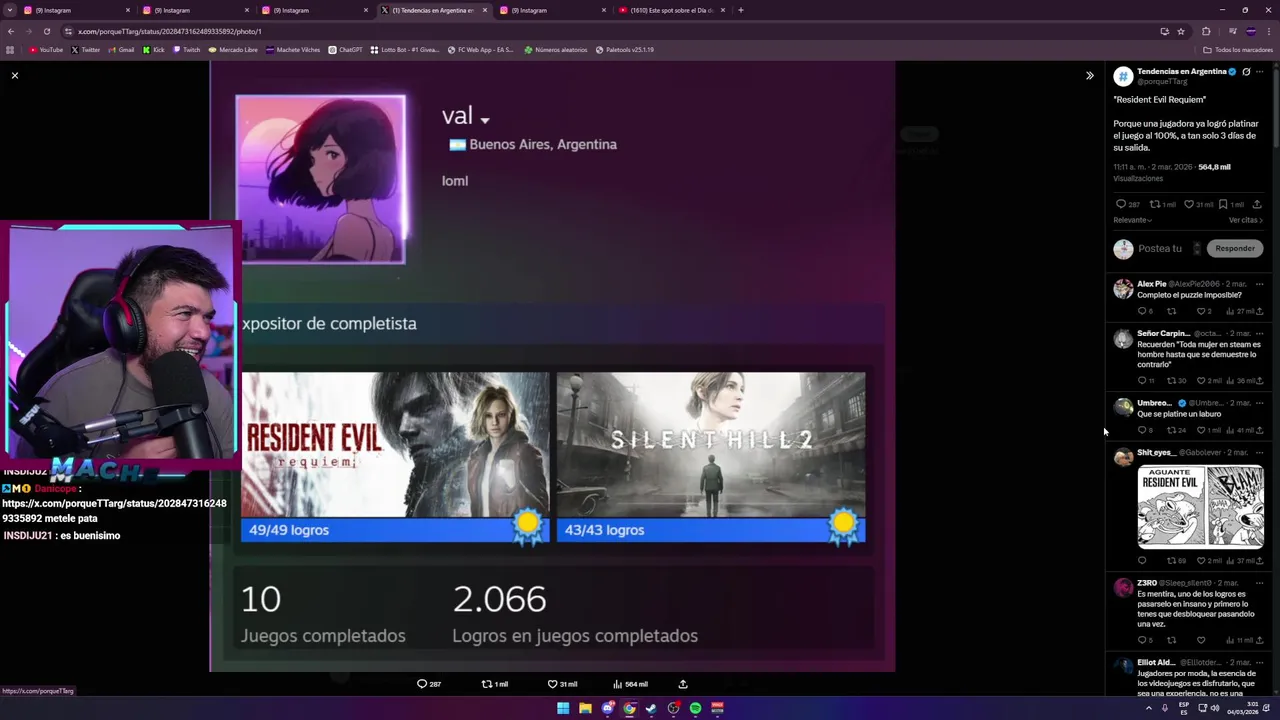Bookmark this page with star icon
The image size is (1280, 720).
click(x=1181, y=31)
